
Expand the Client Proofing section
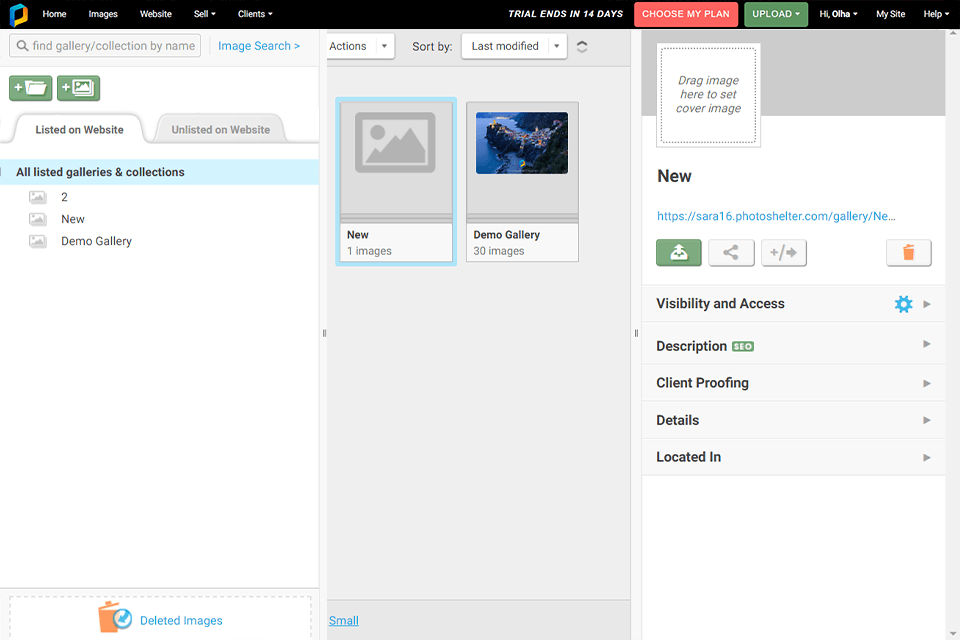(x=793, y=383)
